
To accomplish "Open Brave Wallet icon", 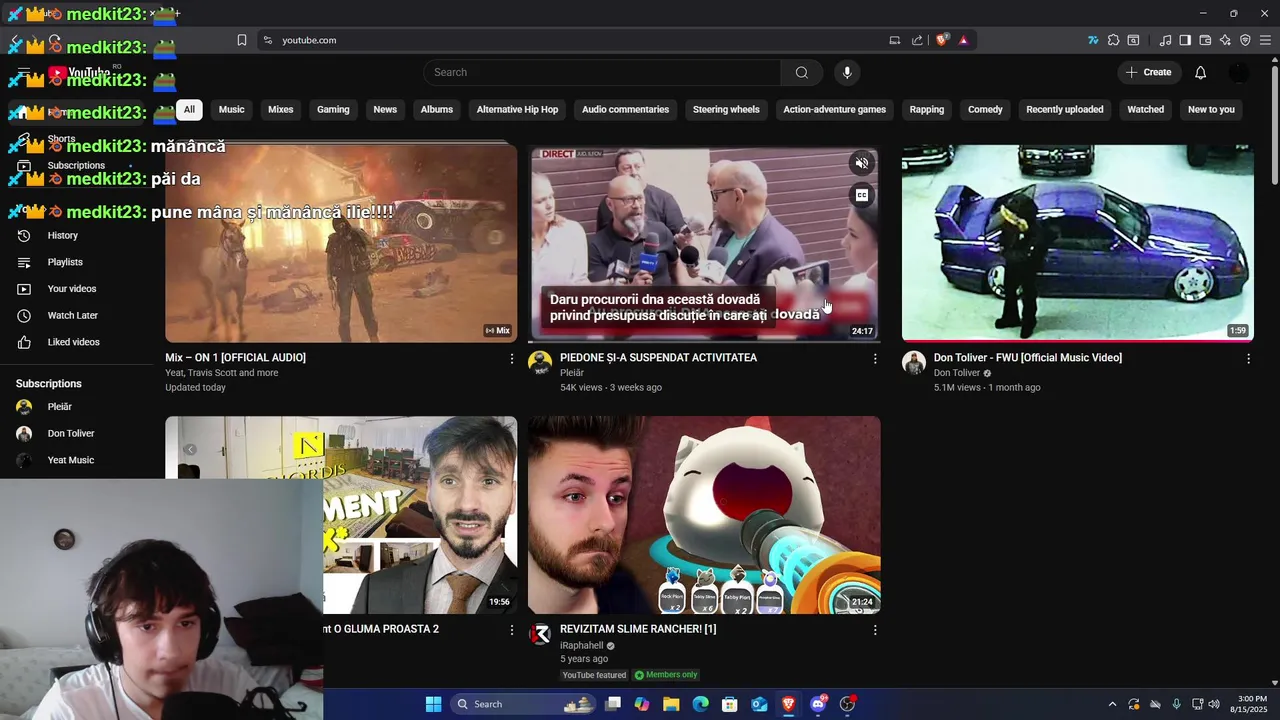I will [x=1205, y=40].
